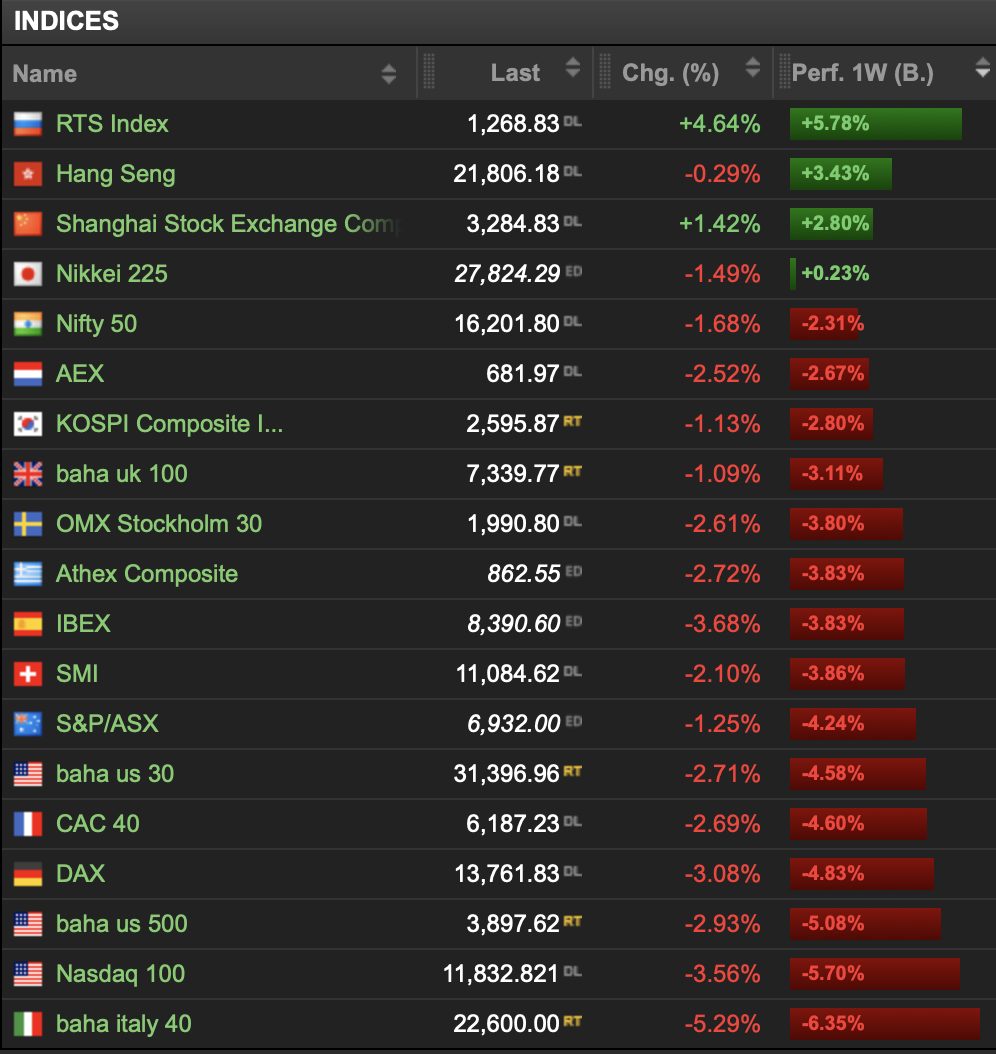Click the Netherlands flag beside AEX

pyautogui.click(x=28, y=374)
